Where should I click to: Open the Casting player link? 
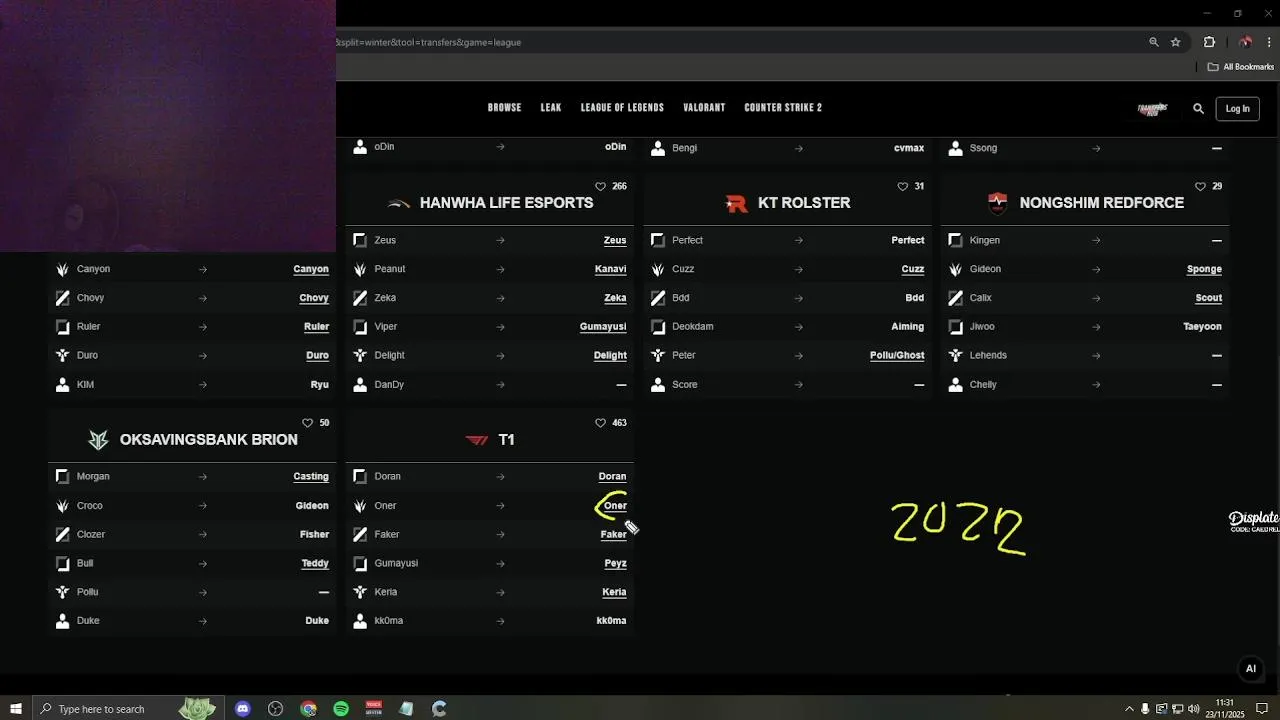click(x=311, y=477)
